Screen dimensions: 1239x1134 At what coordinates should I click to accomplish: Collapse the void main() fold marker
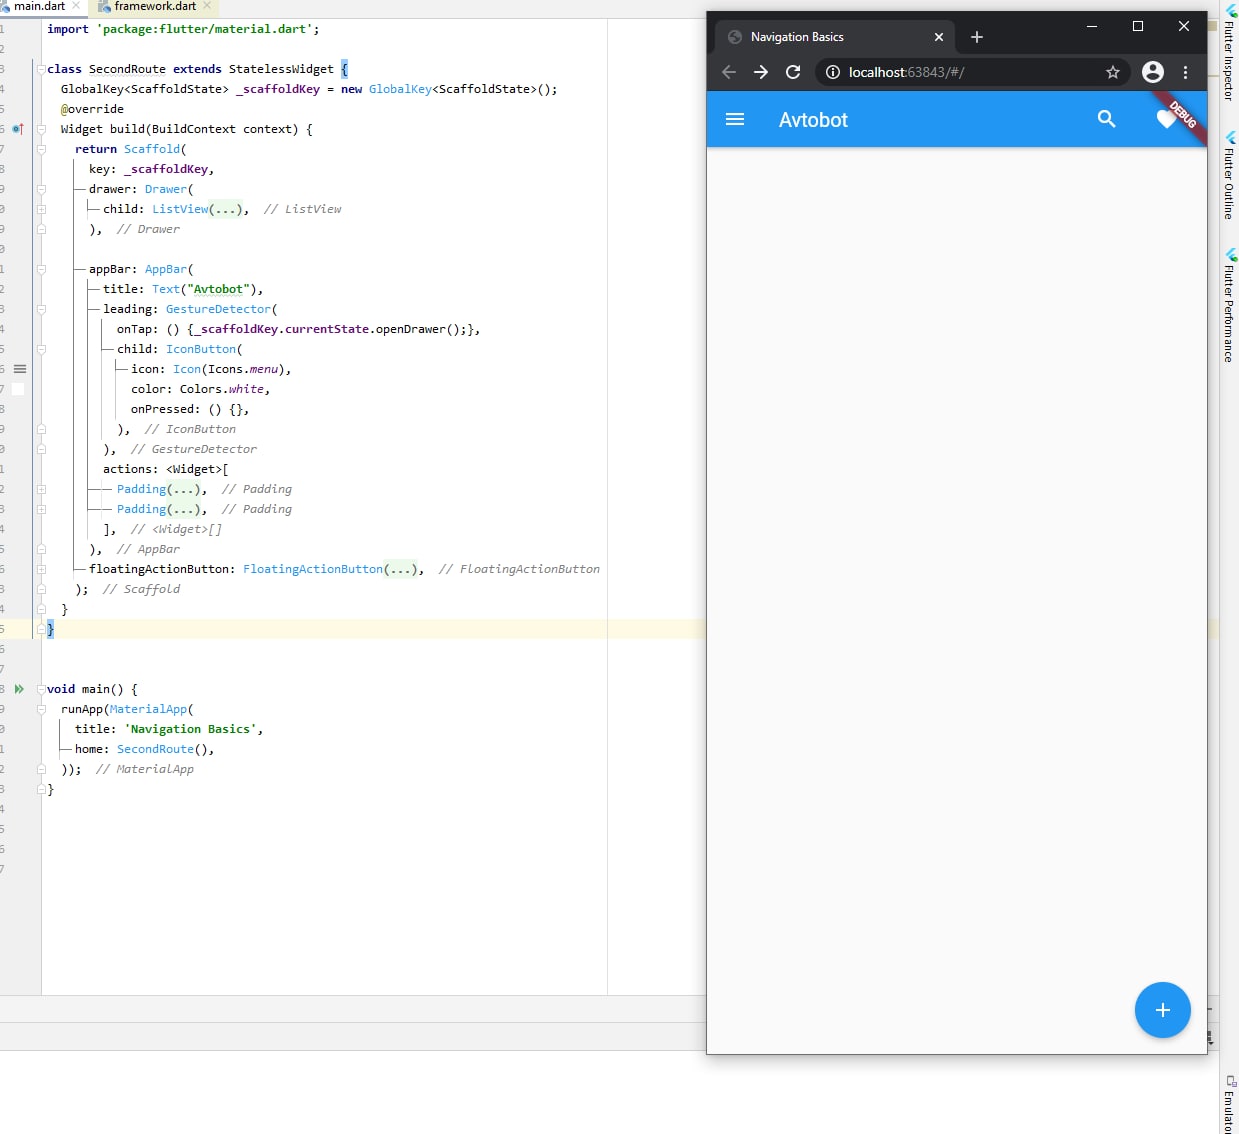coord(41,689)
